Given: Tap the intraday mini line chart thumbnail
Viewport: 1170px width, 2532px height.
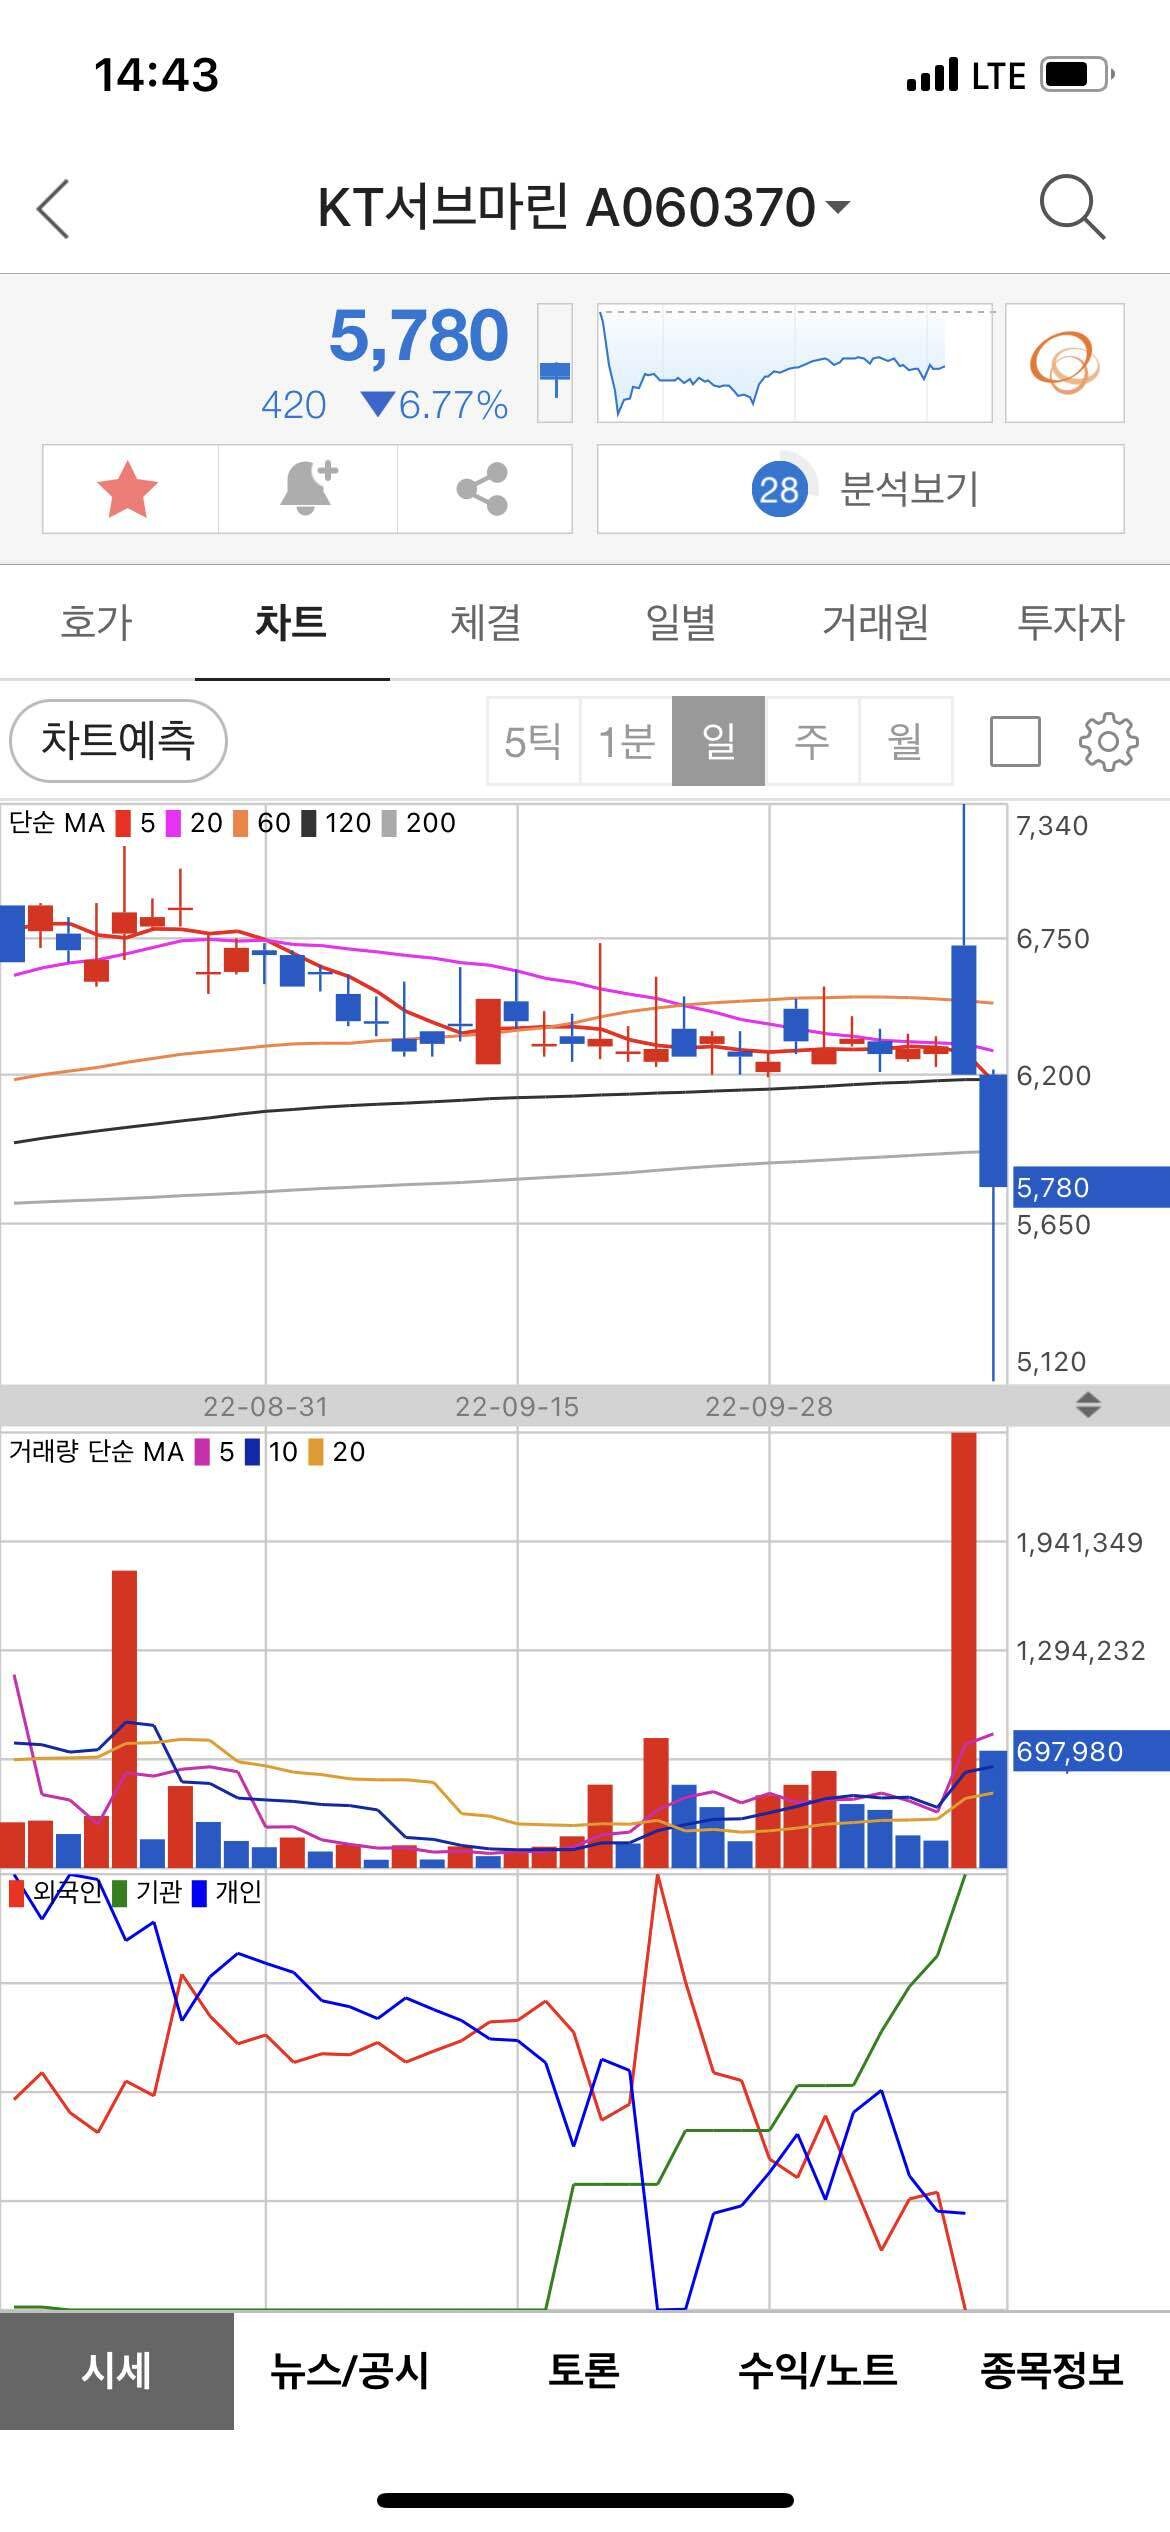Looking at the screenshot, I should [795, 362].
